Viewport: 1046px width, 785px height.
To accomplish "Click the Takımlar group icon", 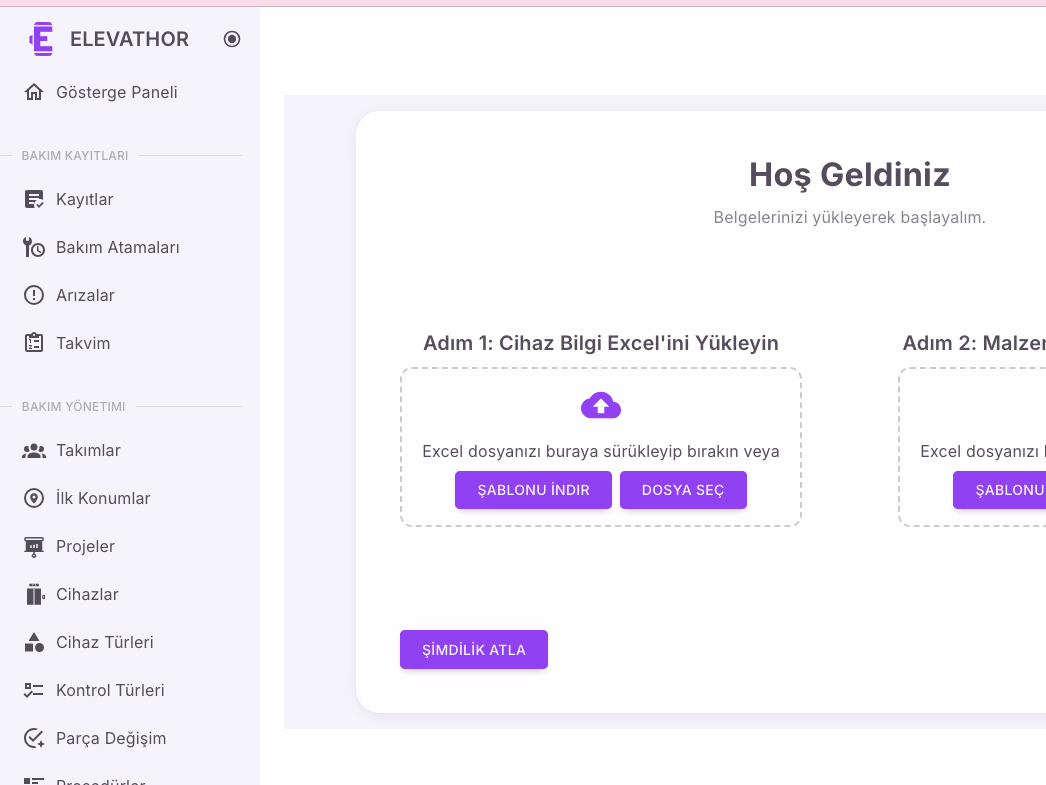I will click(34, 451).
